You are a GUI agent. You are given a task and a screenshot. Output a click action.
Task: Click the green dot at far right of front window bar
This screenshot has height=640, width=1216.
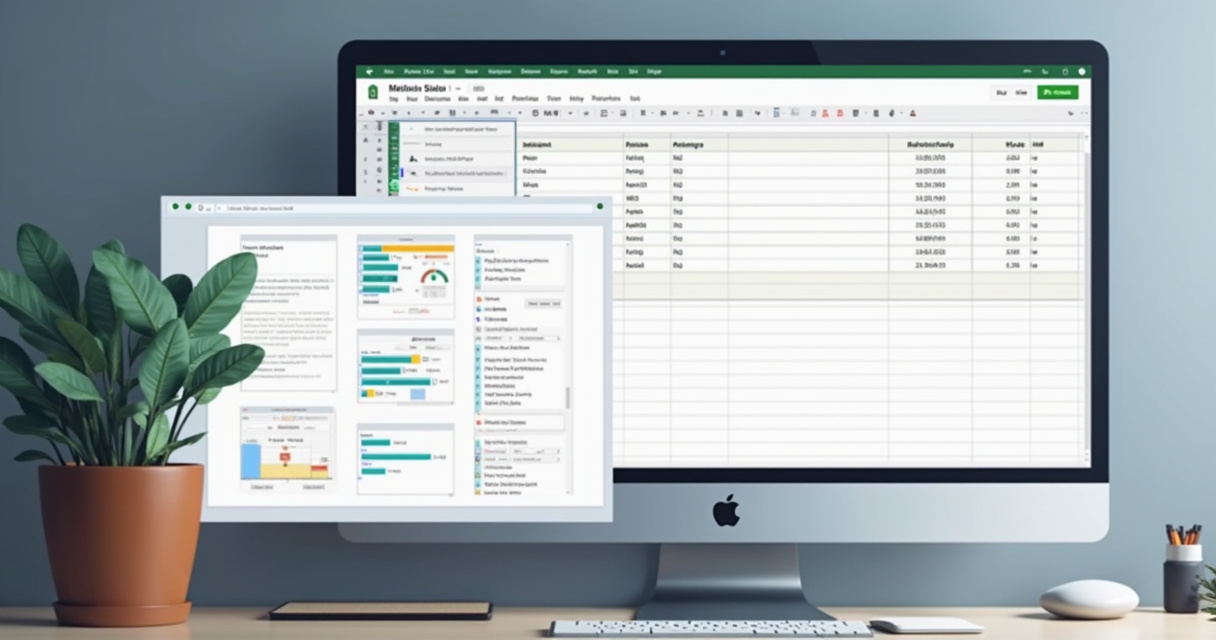pos(600,206)
